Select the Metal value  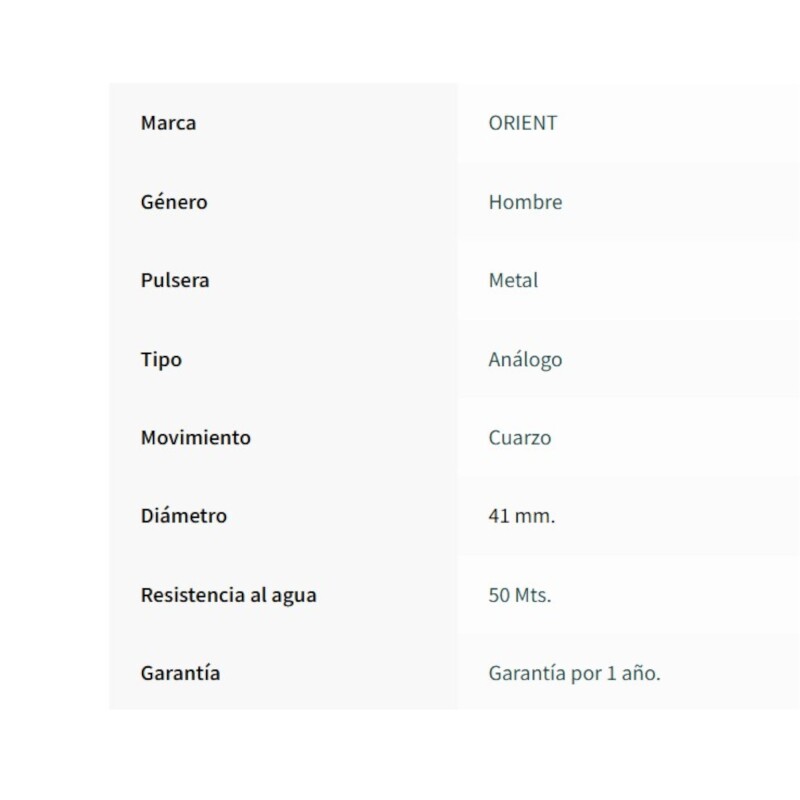[x=513, y=280]
